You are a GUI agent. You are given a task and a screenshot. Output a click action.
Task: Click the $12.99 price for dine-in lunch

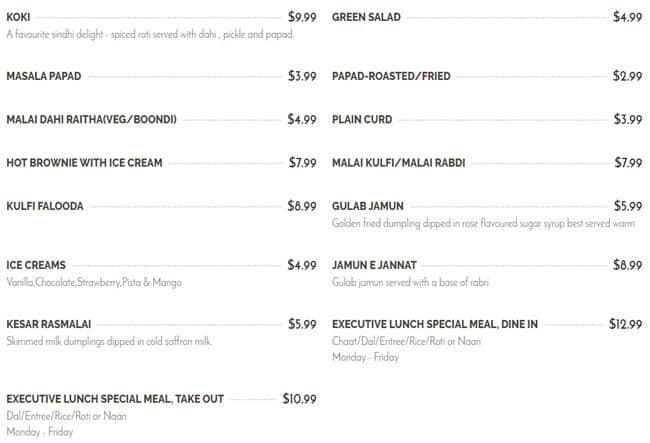click(x=625, y=324)
